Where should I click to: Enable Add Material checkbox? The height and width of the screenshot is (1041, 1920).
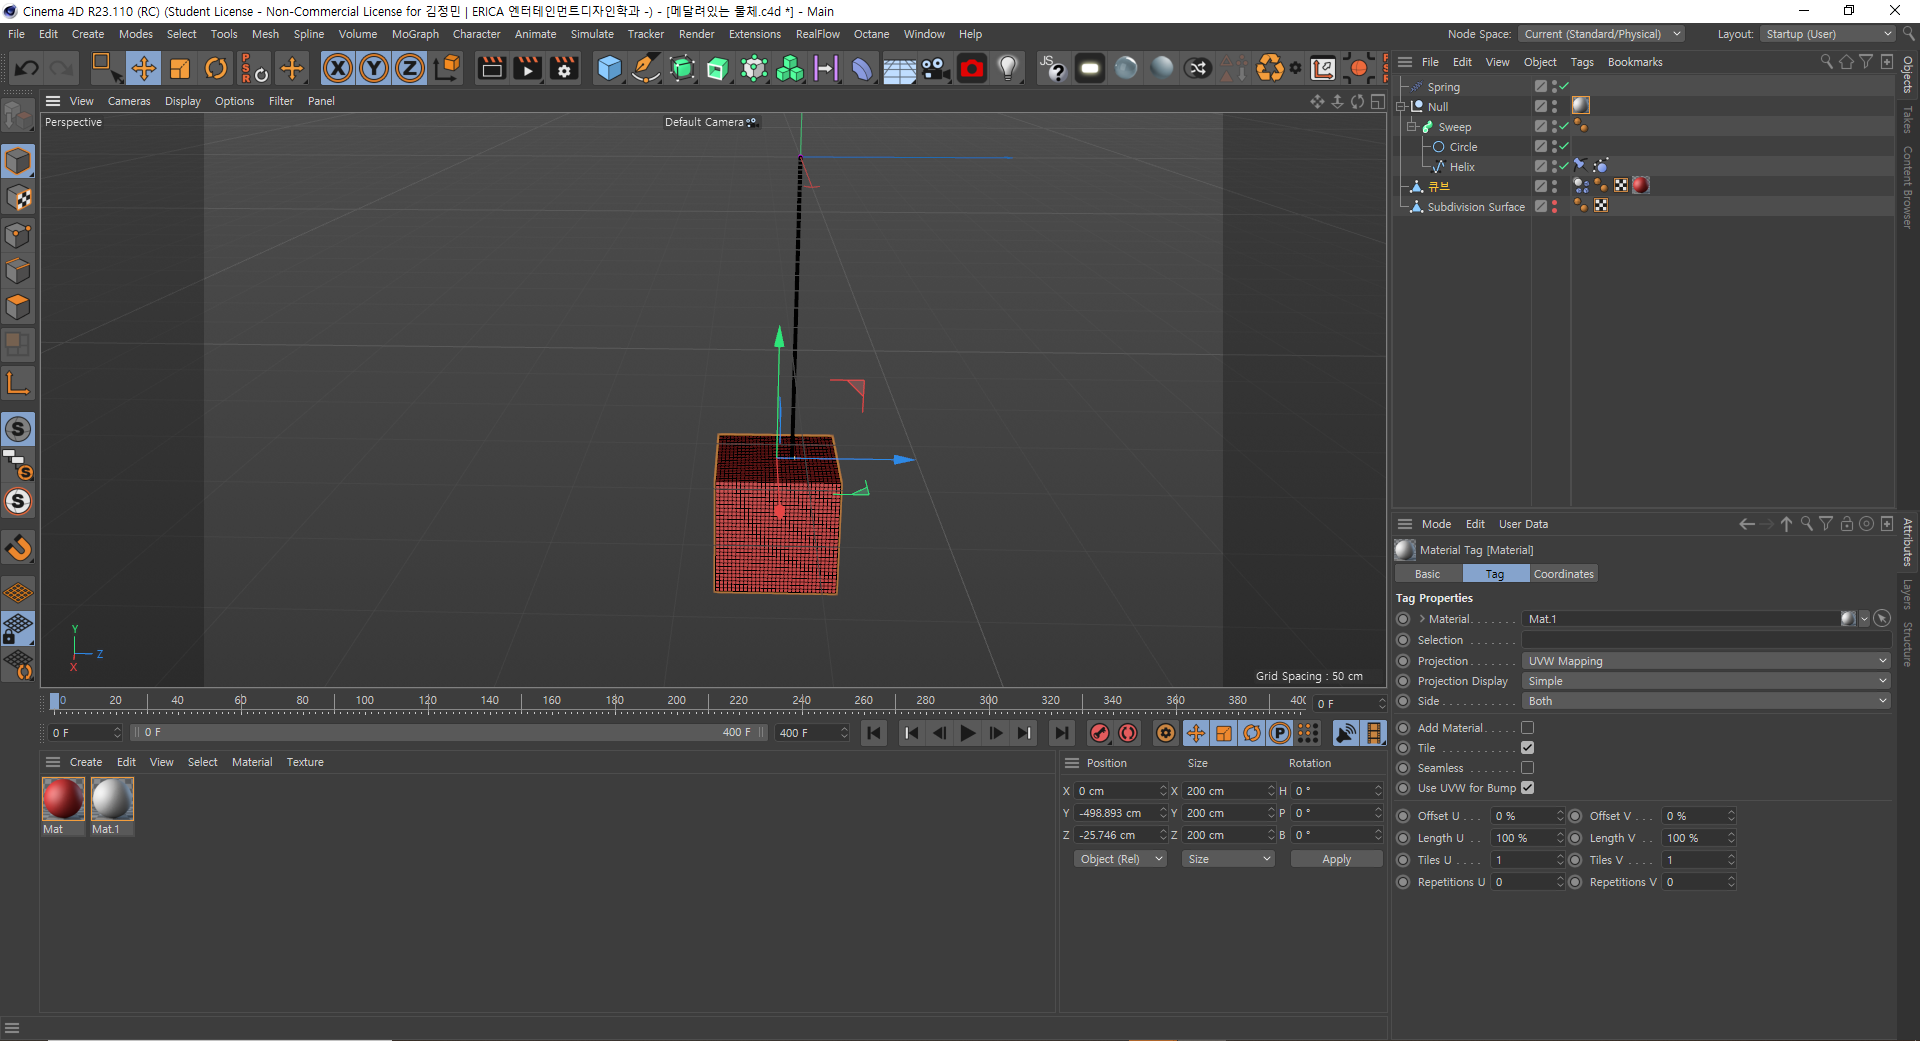coord(1527,728)
